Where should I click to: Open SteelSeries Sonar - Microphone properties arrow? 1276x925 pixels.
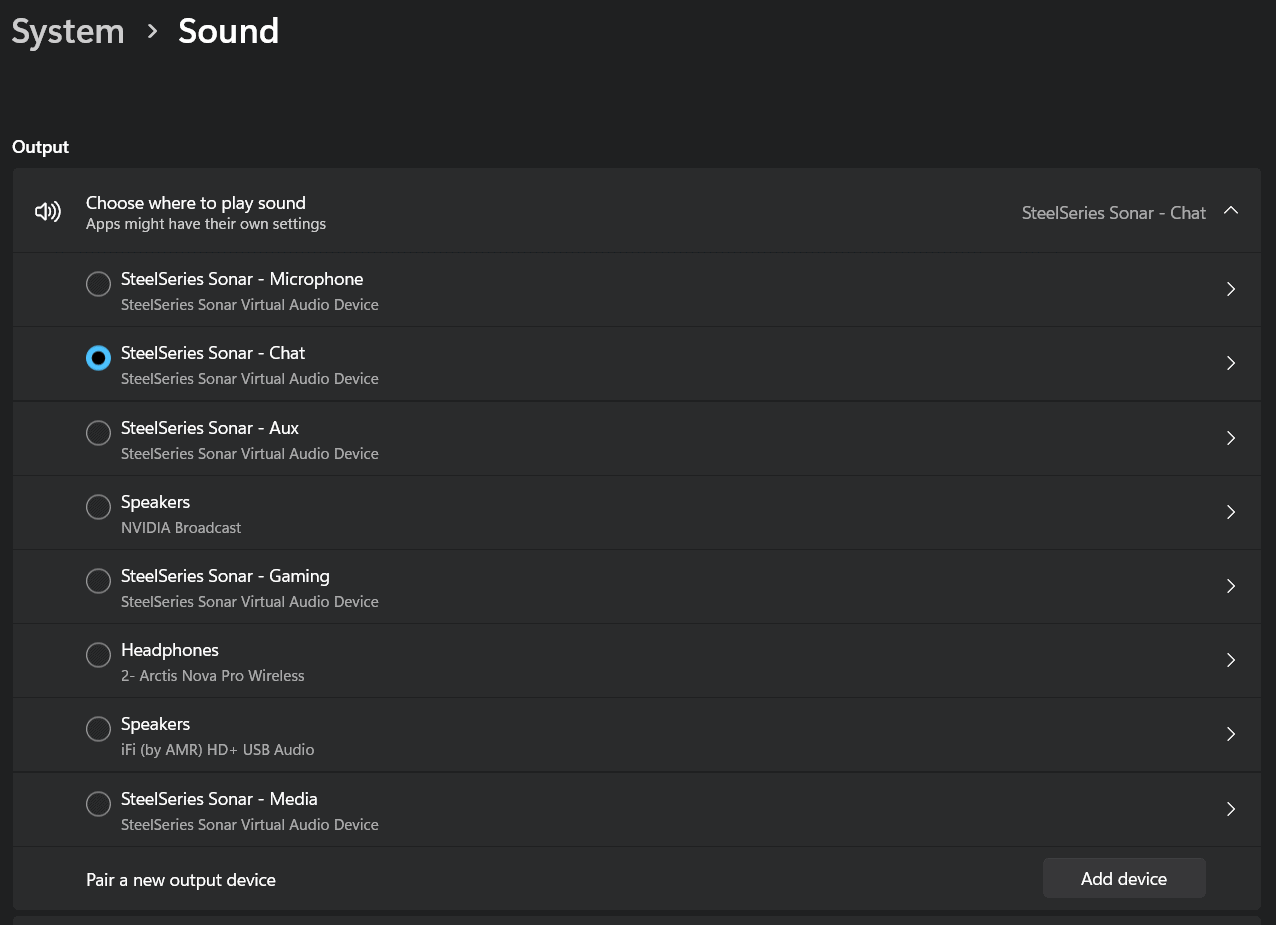tap(1231, 289)
